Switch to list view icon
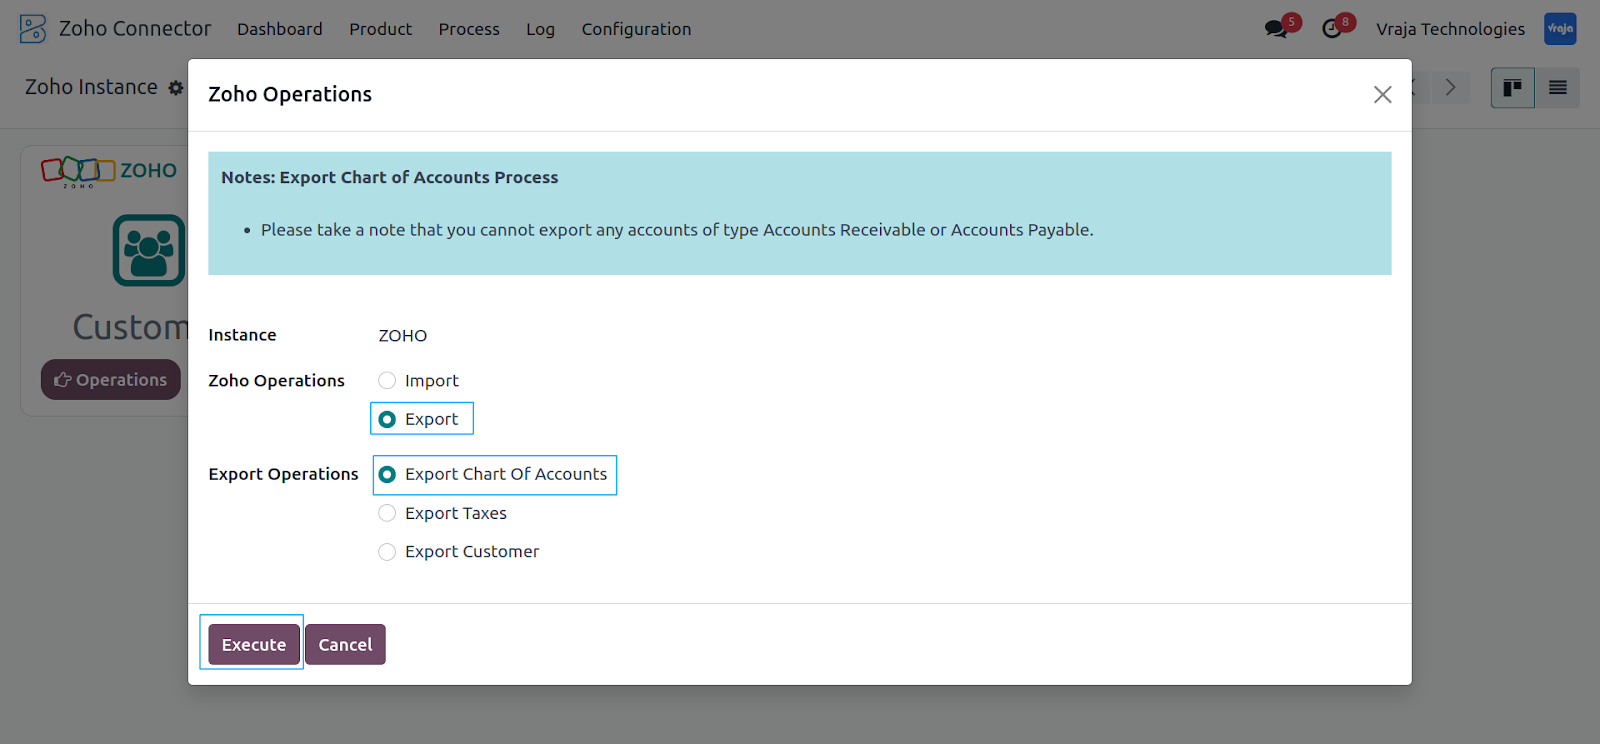Screen dimensions: 1600x744 click(x=1557, y=88)
